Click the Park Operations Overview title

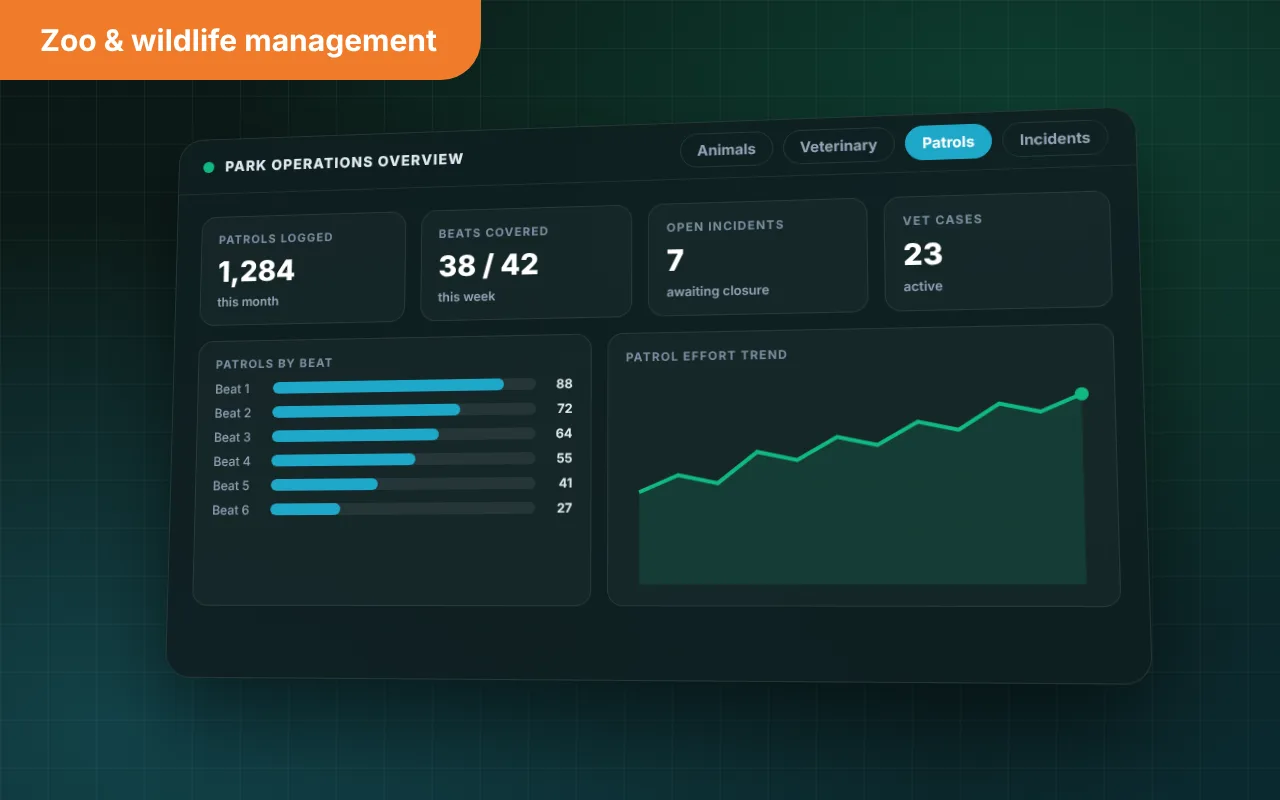pyautogui.click(x=344, y=162)
